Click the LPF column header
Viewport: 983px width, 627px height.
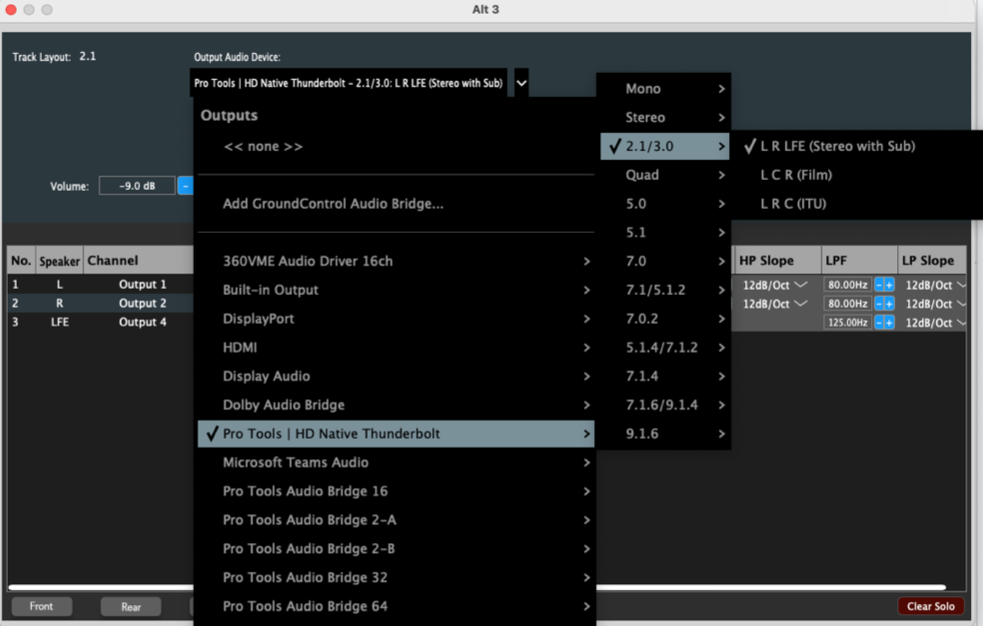pyautogui.click(x=859, y=261)
